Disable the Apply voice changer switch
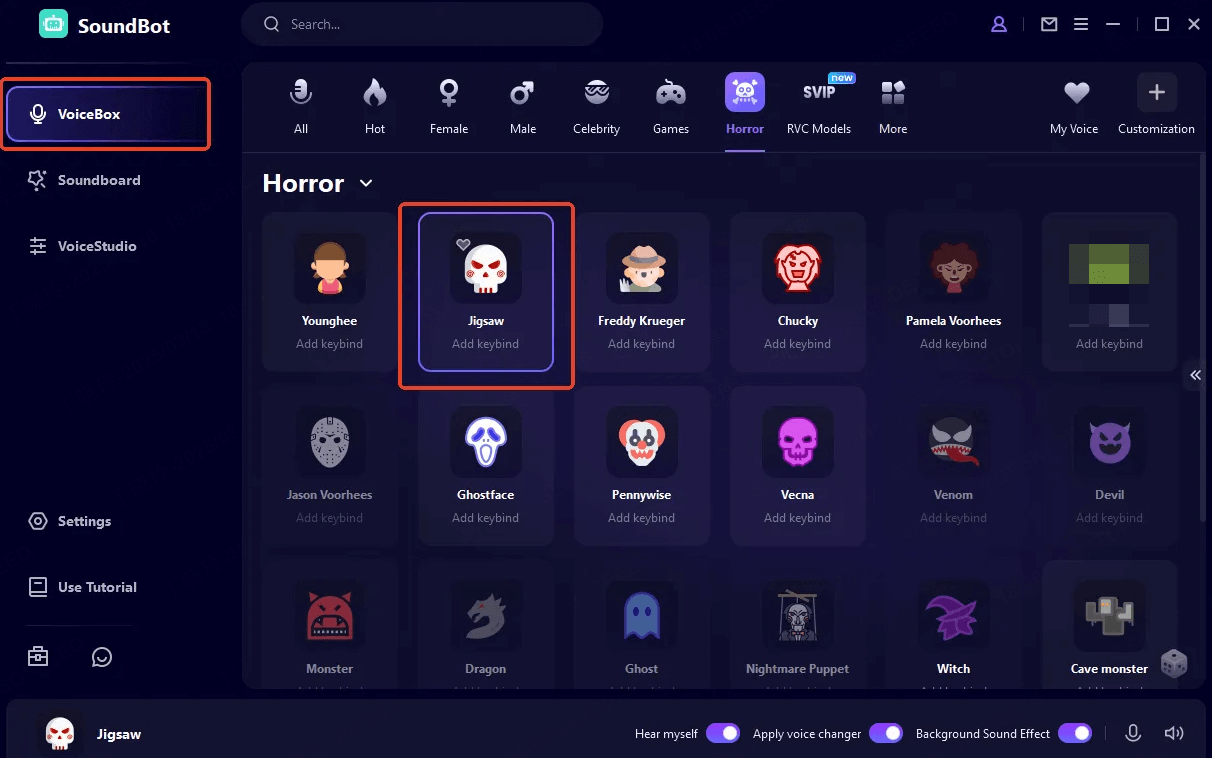Screen dimensions: 1212x758 885,733
